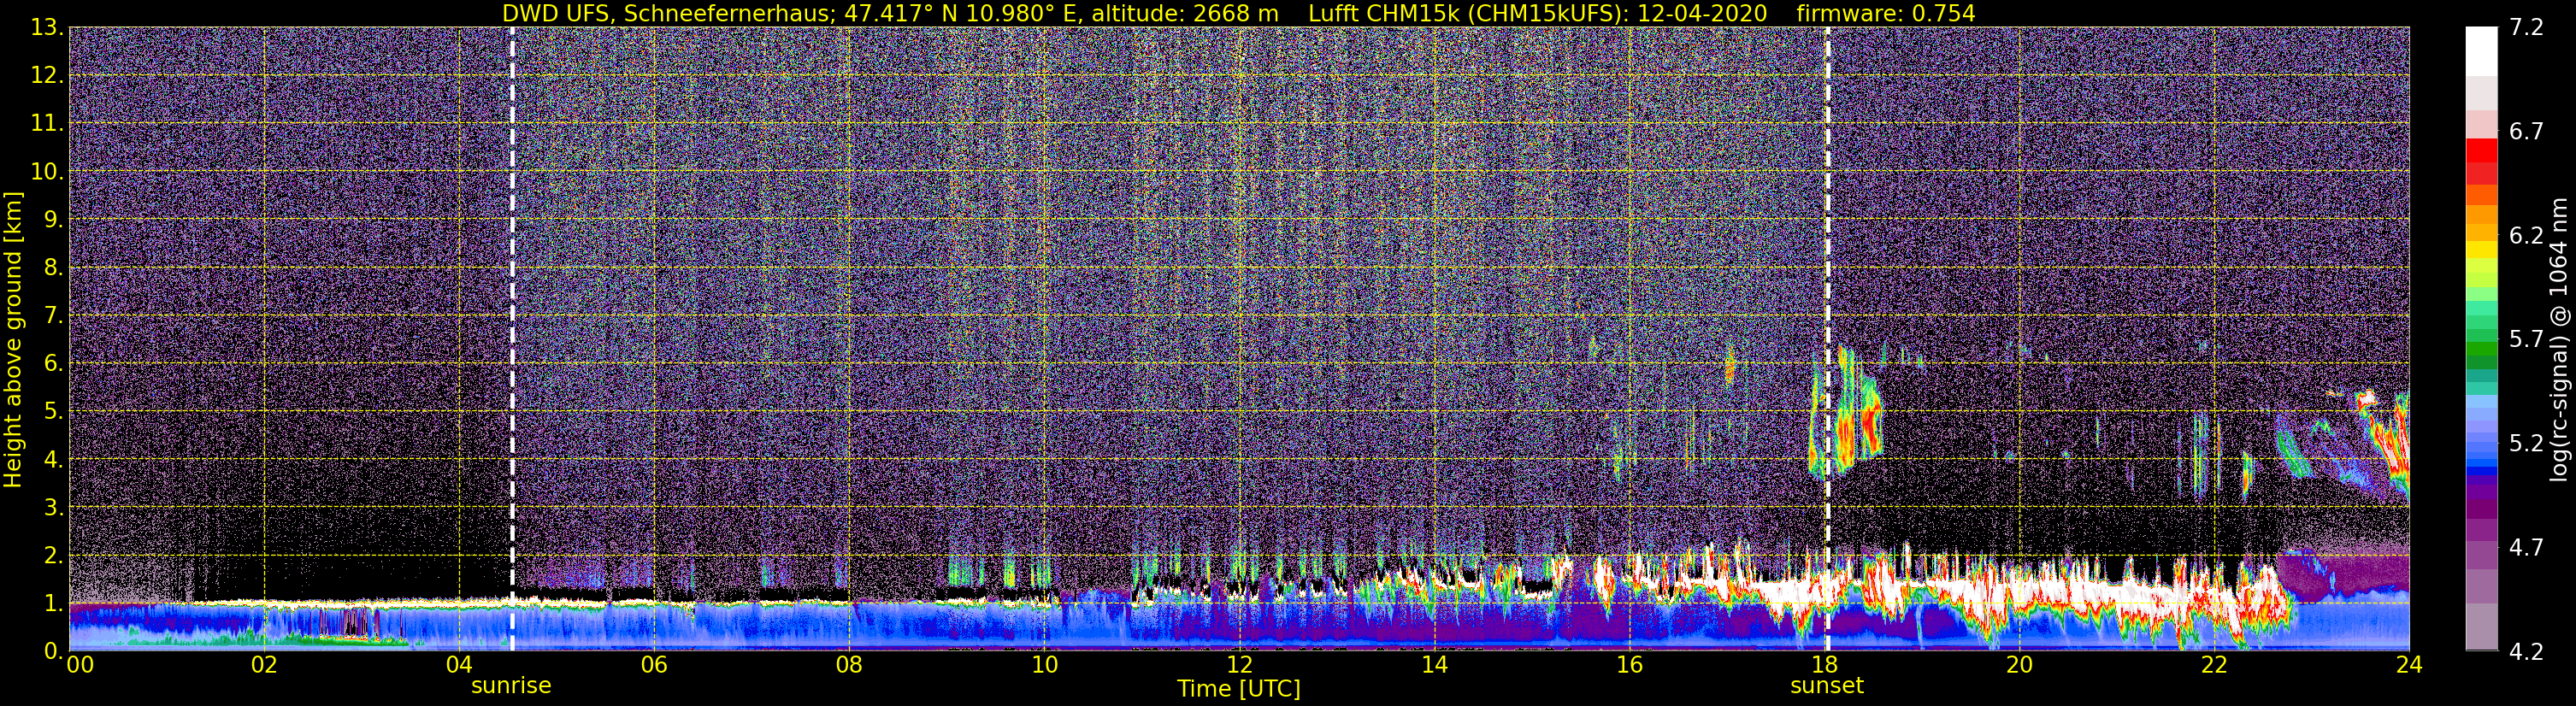2576x706 pixels.
Task: Click the 'firmware: 0.754' text
Action: (x=1886, y=13)
